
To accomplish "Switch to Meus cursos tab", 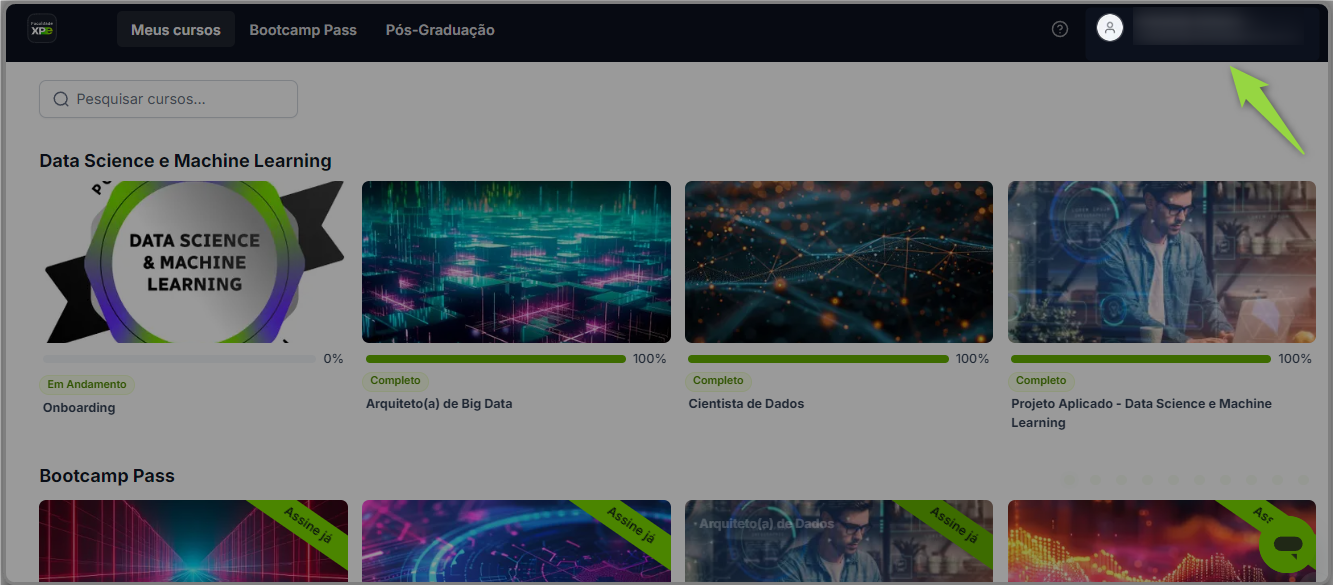I will 176,30.
